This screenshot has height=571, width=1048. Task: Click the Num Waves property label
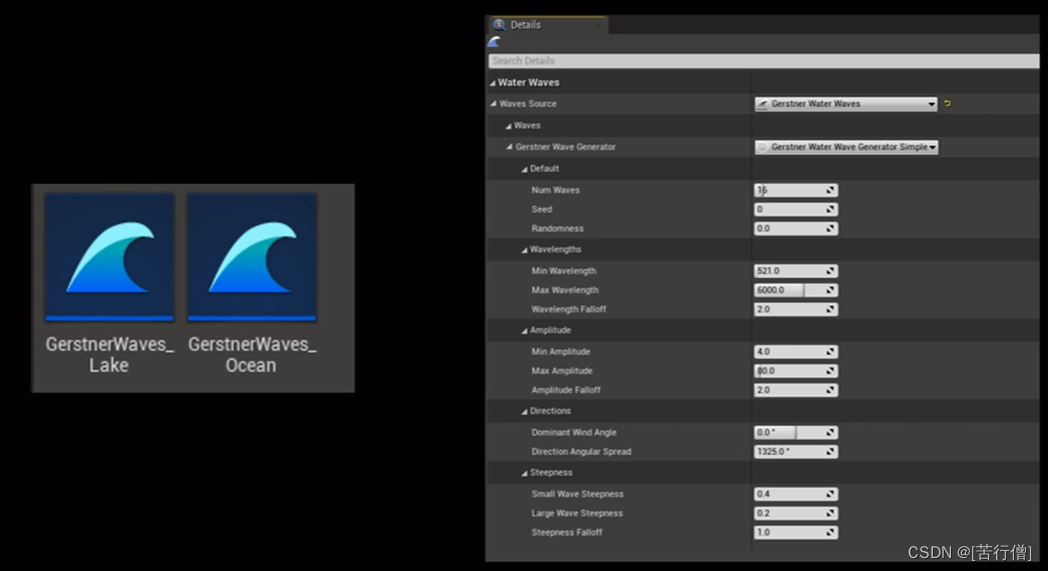555,191
